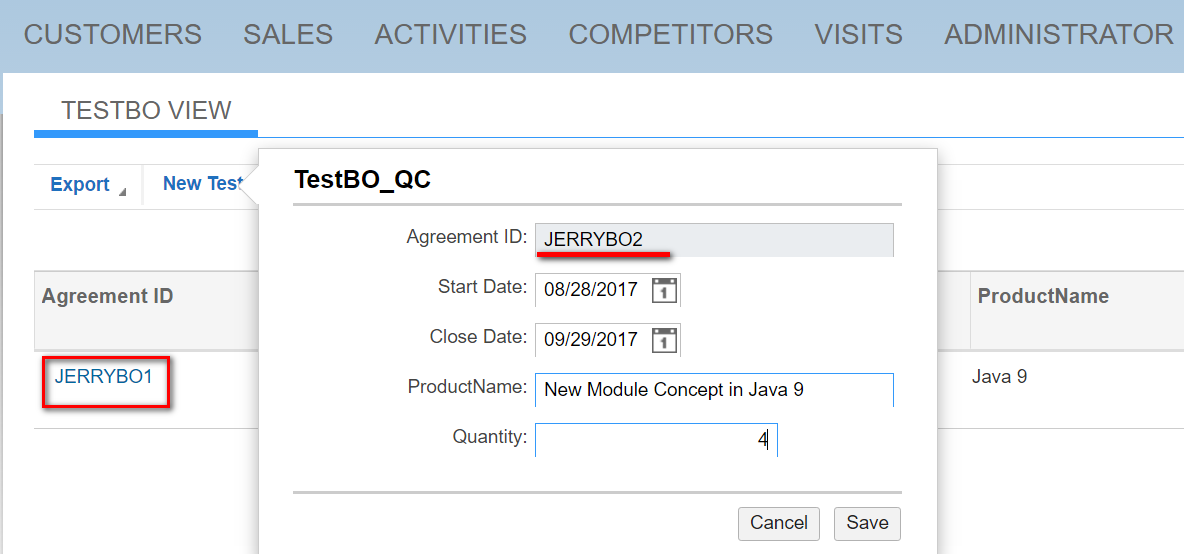
Task: Focus the Quantity input field
Action: point(656,440)
